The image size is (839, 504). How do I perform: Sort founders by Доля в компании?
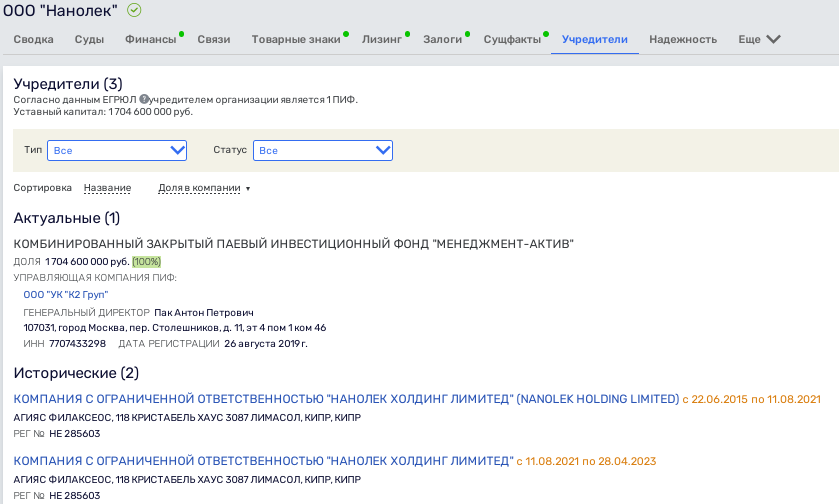coord(199,188)
